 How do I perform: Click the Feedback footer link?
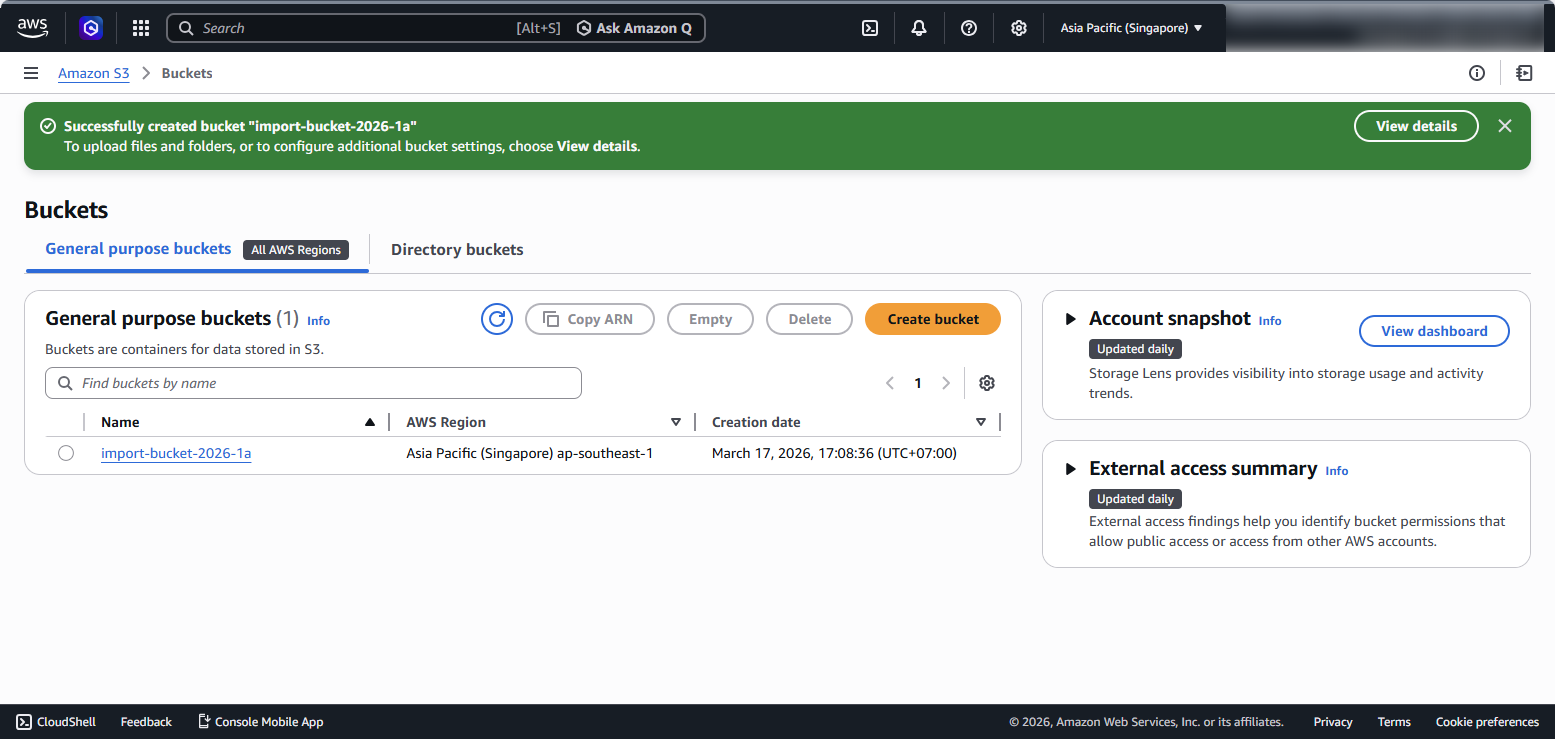point(146,721)
